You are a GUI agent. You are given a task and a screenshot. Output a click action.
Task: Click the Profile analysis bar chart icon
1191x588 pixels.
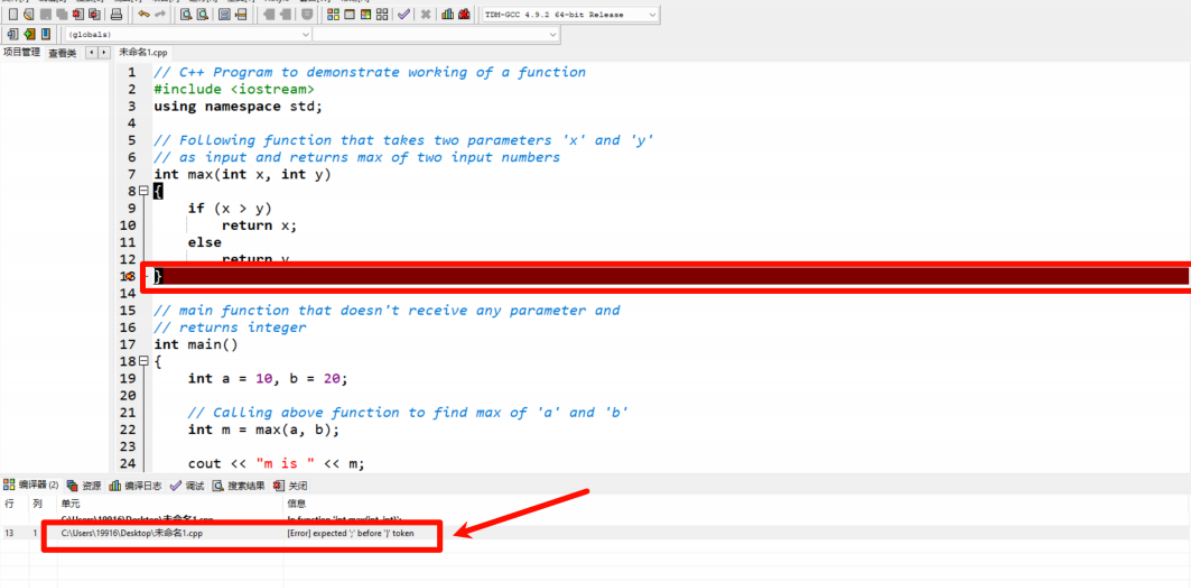coord(448,15)
